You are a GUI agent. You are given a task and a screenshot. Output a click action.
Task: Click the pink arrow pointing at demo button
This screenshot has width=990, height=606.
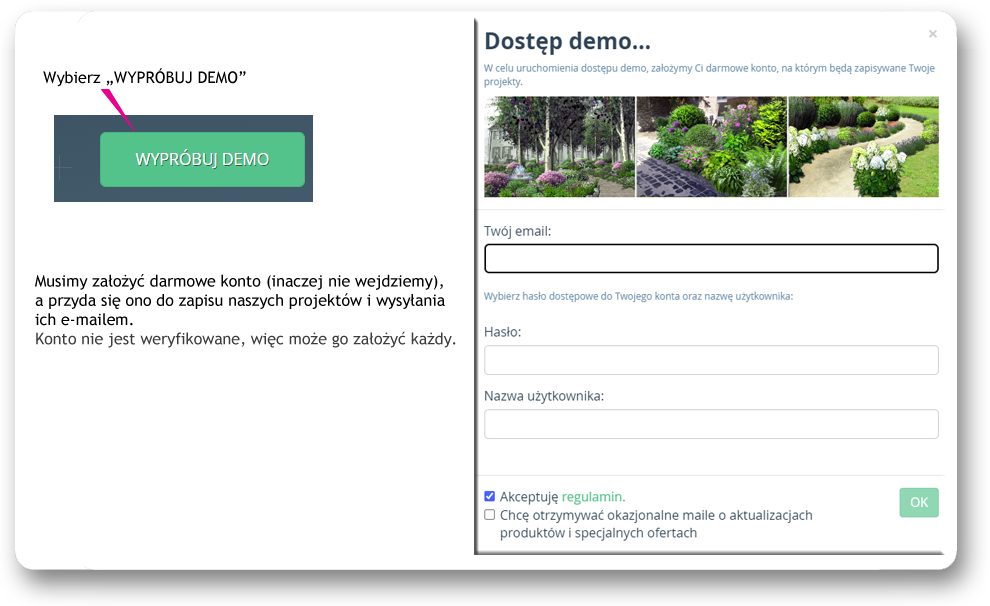(x=118, y=108)
